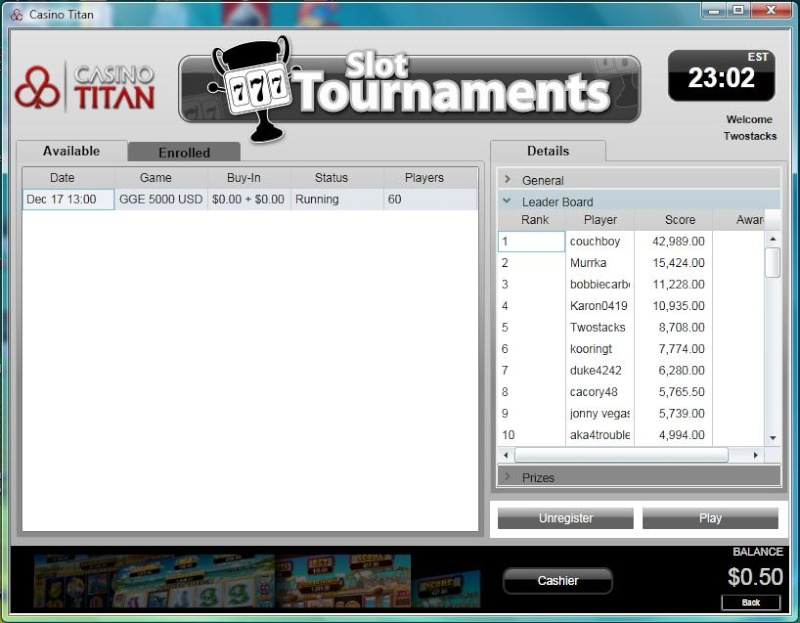The image size is (800, 623).
Task: Click the horizontal scroll left arrow
Action: click(x=506, y=455)
